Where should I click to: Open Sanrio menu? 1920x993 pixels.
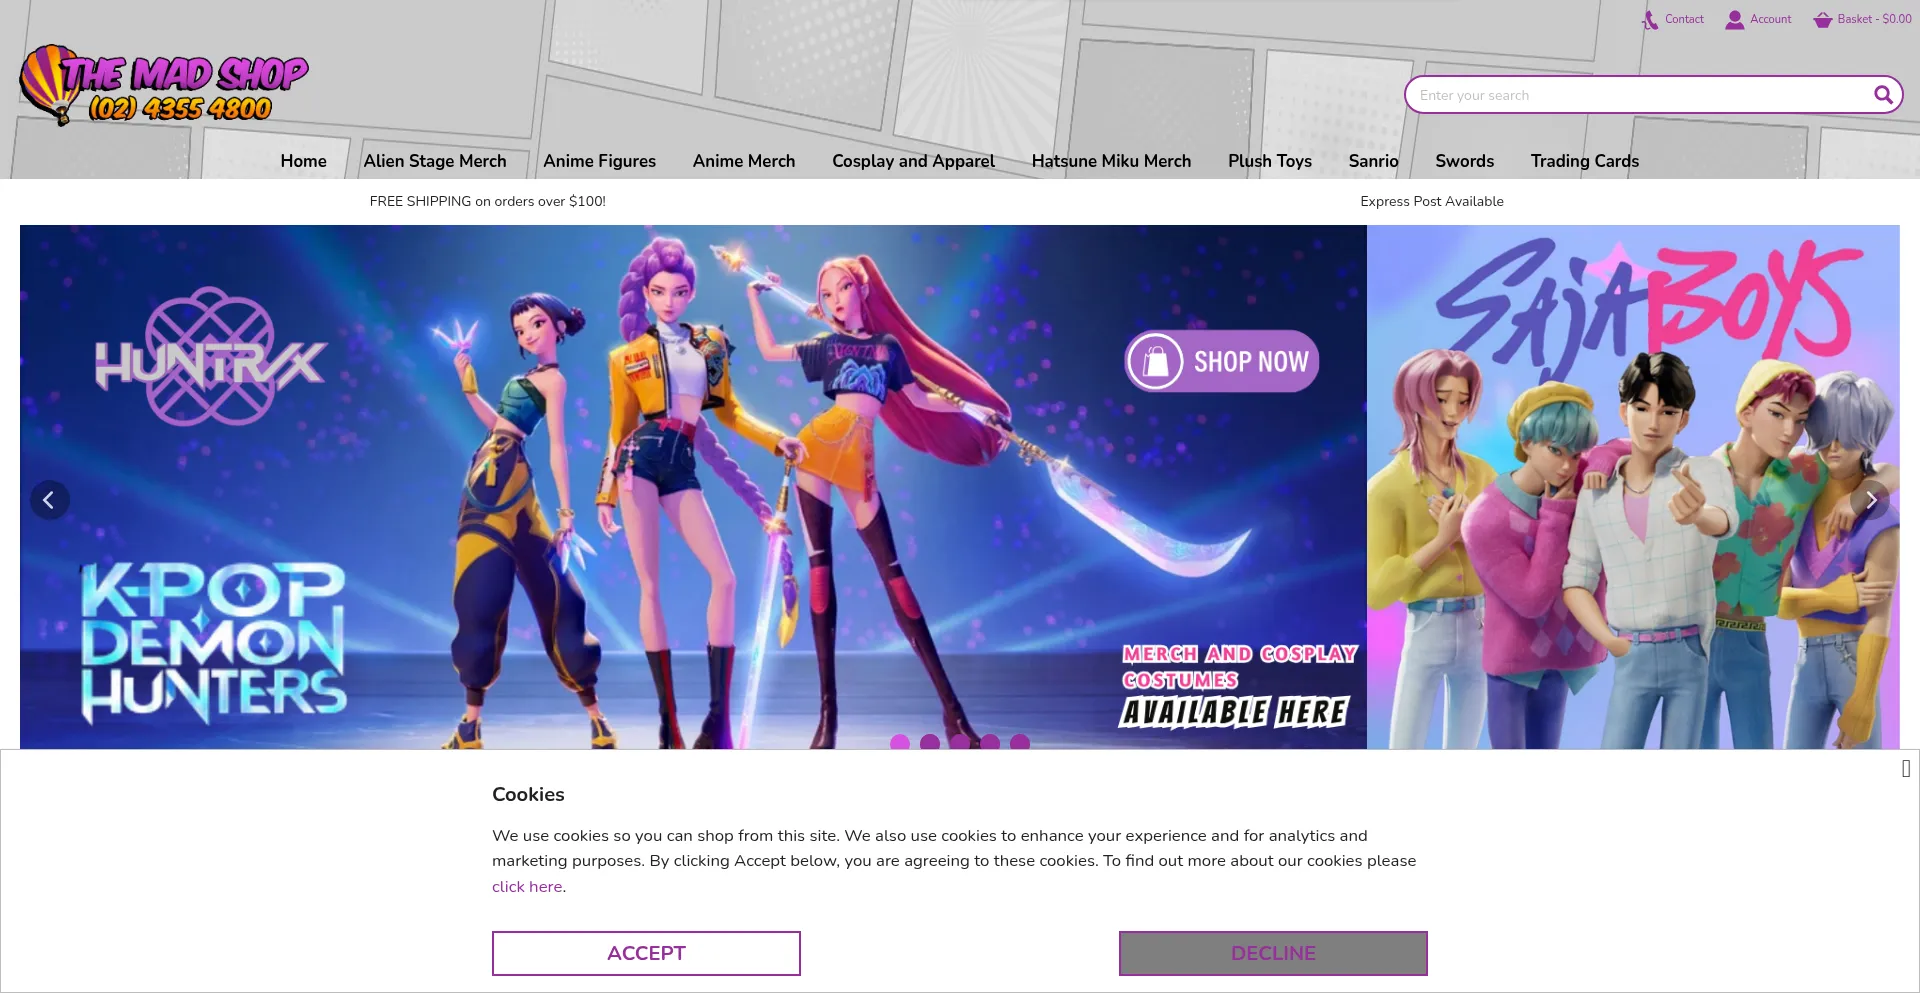click(x=1373, y=161)
